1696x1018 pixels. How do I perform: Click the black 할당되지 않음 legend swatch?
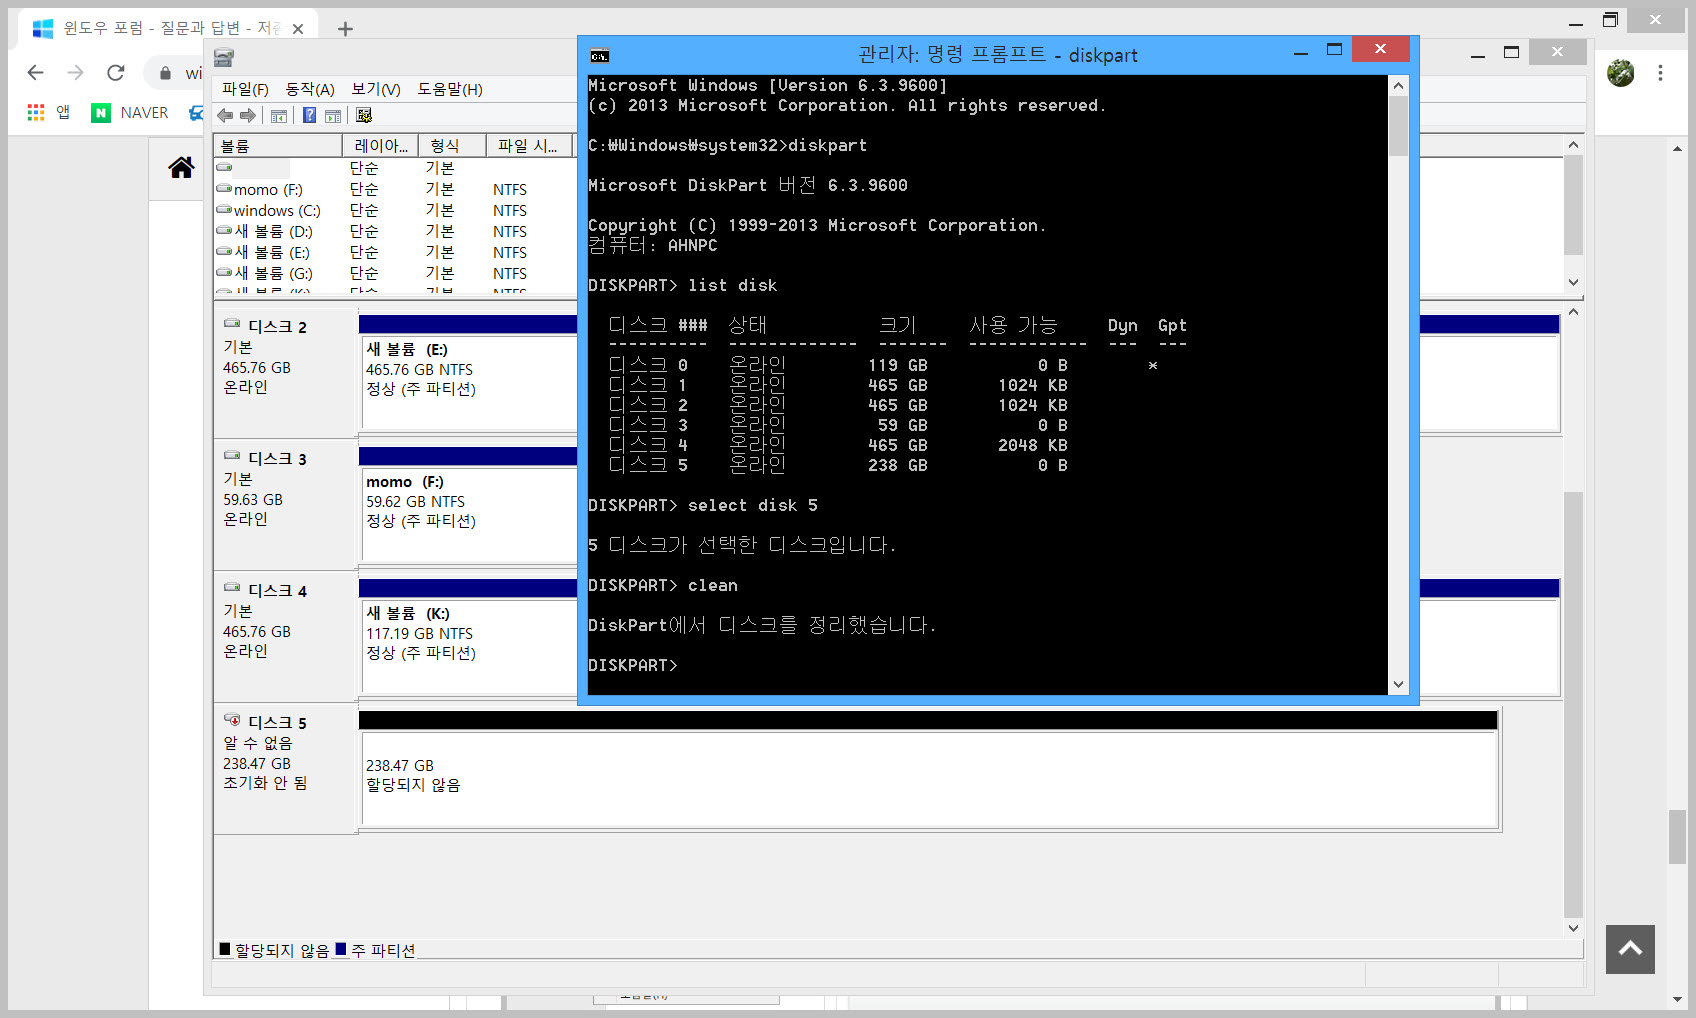(x=225, y=949)
